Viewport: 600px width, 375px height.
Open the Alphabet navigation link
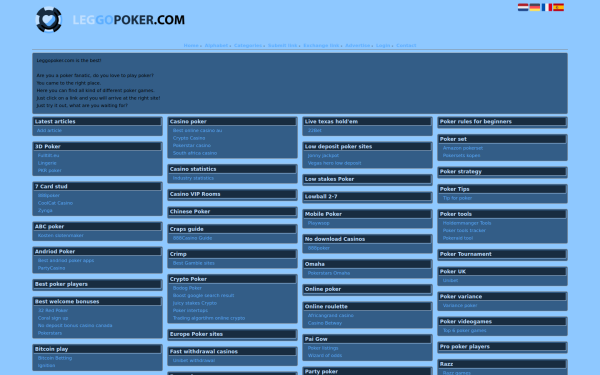pos(216,46)
